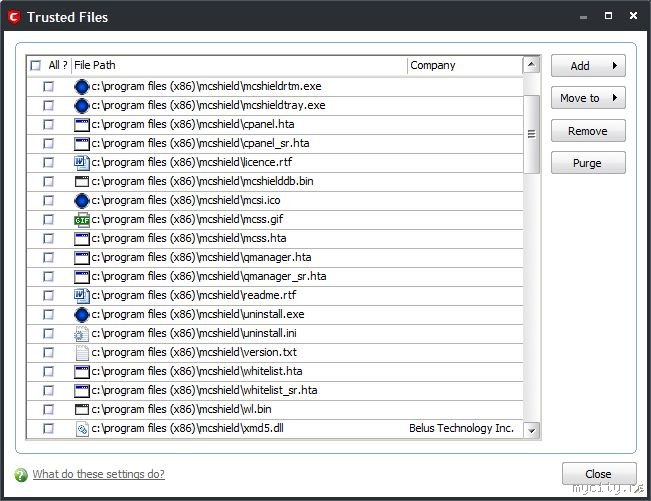Viewport: 651px width, 501px height.
Task: Click the mcsi.ico file icon
Action: 82,200
